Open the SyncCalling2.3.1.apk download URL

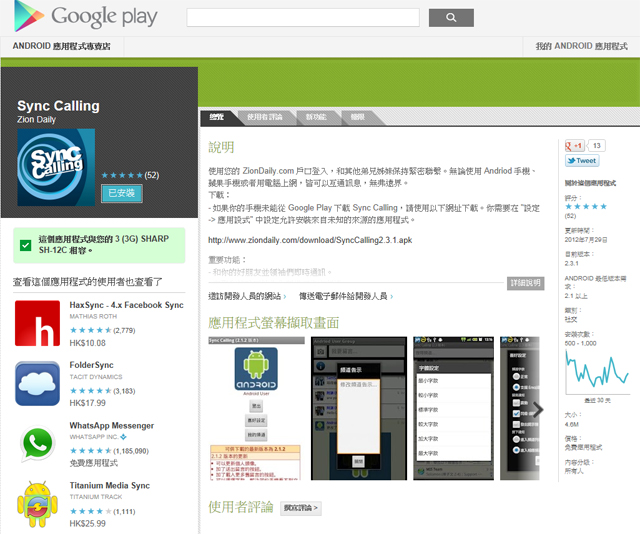pyautogui.click(x=310, y=240)
